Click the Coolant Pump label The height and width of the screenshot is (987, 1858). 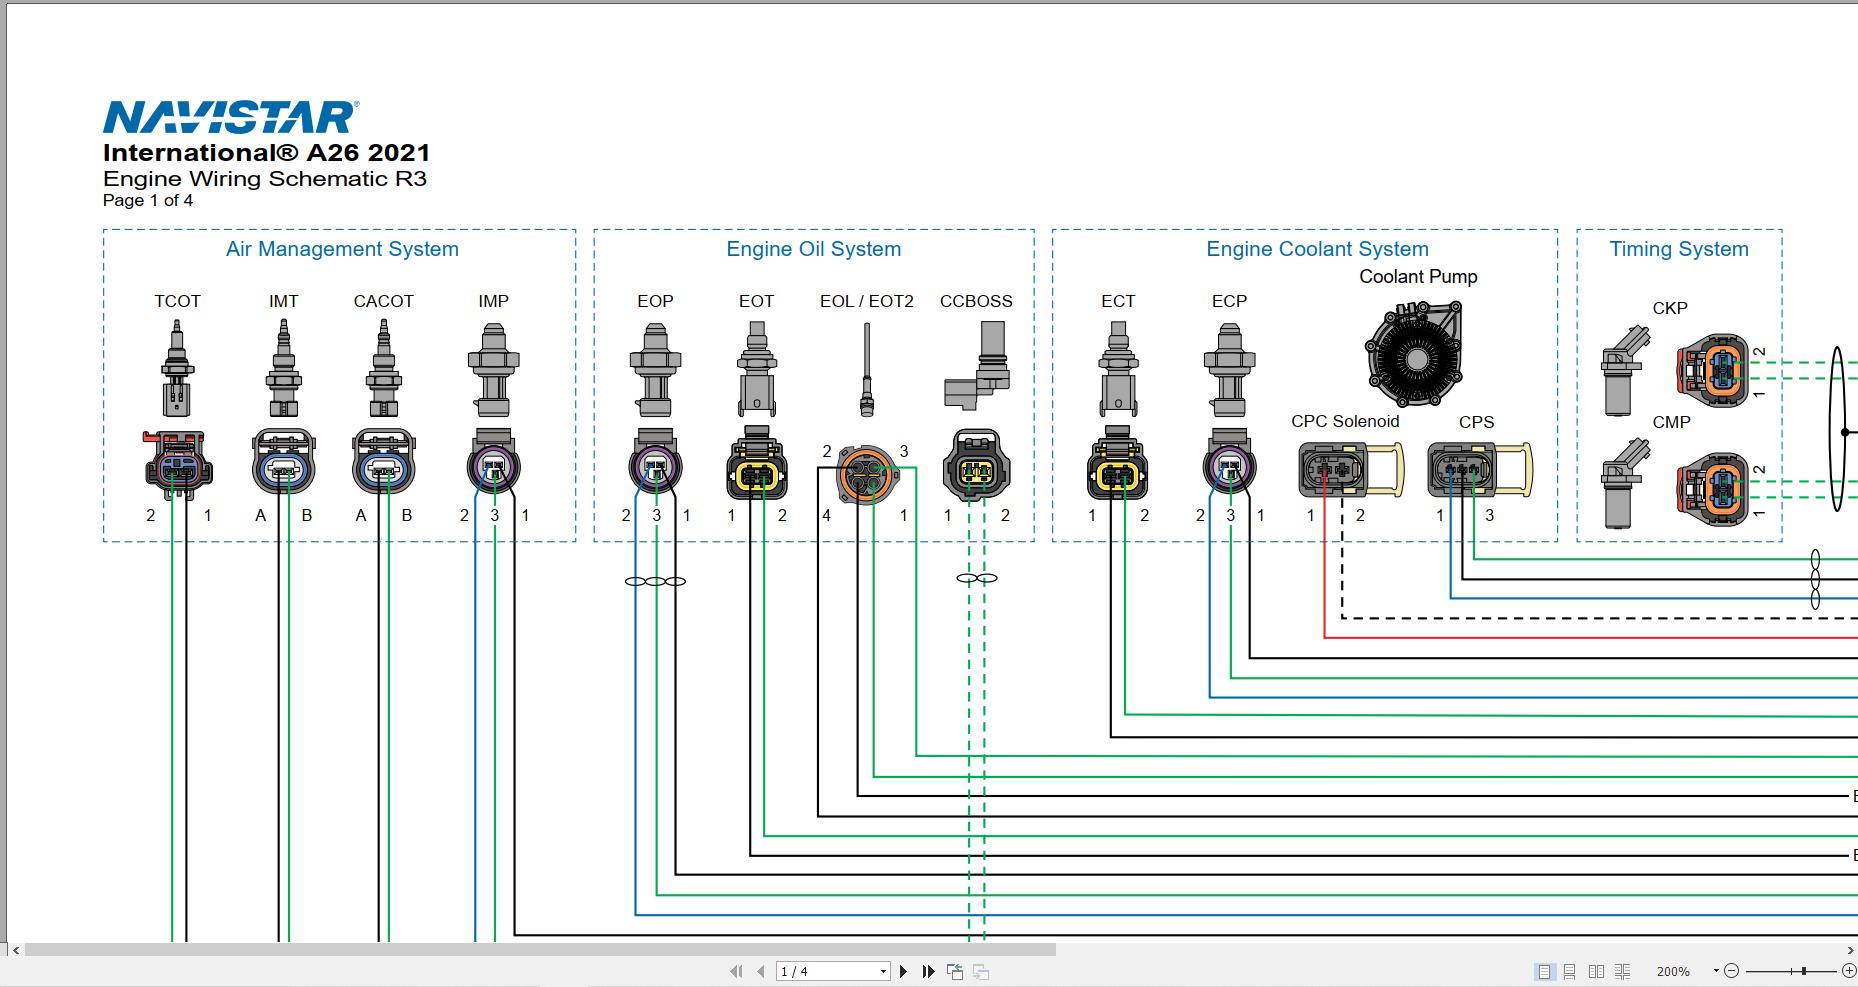1418,277
